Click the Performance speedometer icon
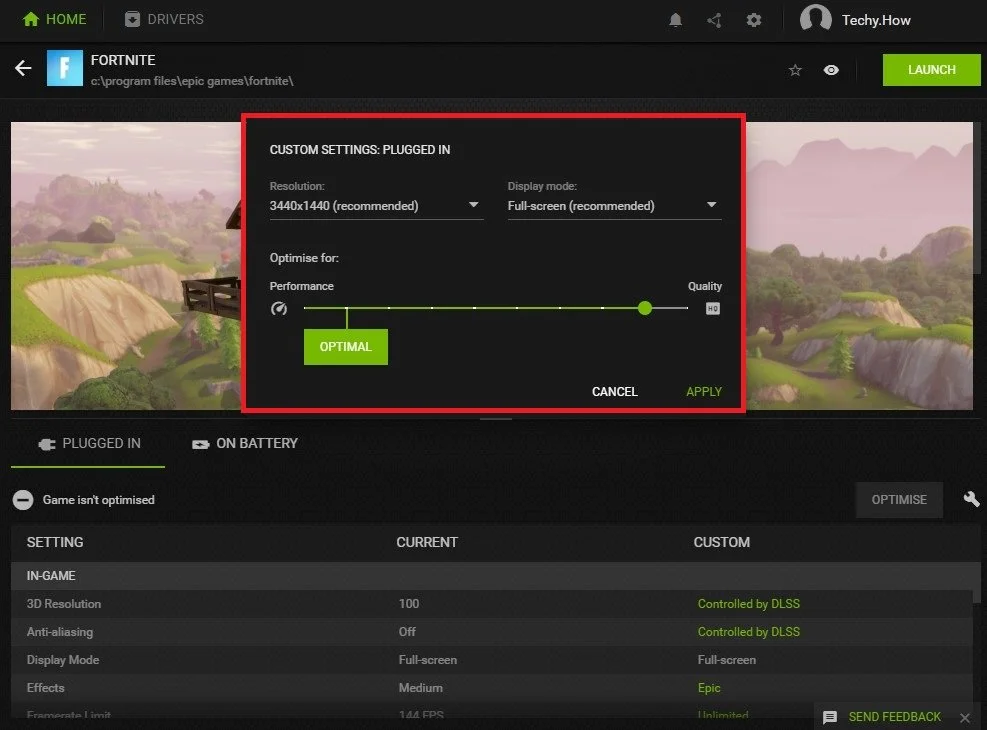 [279, 308]
